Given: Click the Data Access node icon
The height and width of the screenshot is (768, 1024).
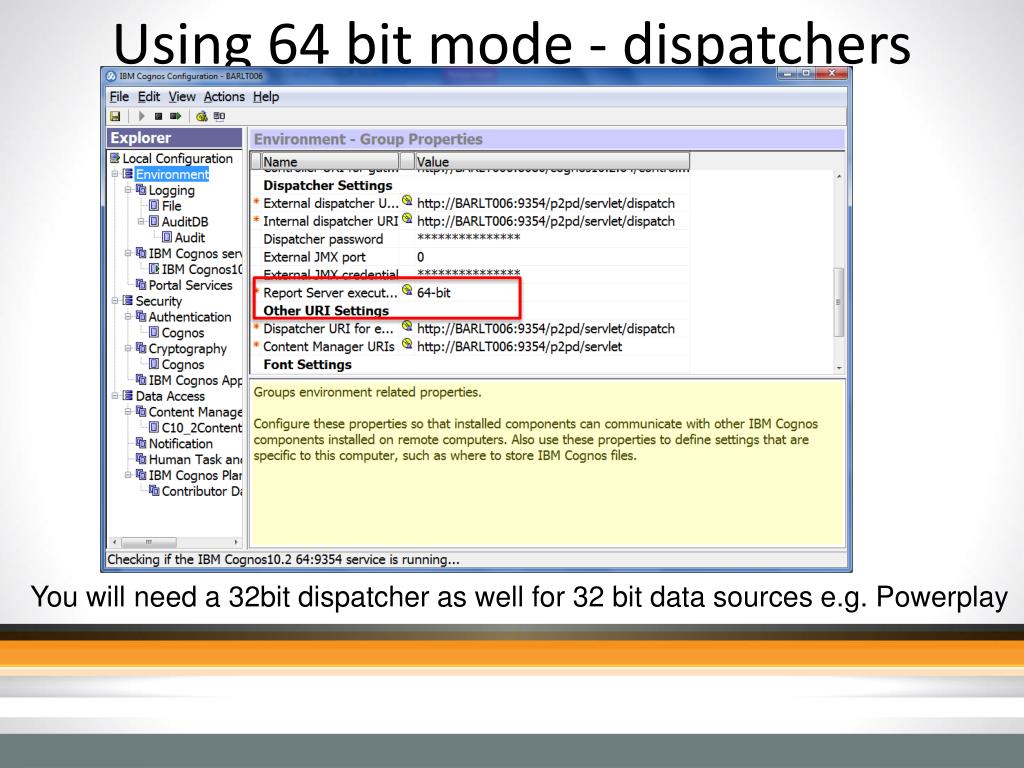Looking at the screenshot, I should tap(128, 396).
